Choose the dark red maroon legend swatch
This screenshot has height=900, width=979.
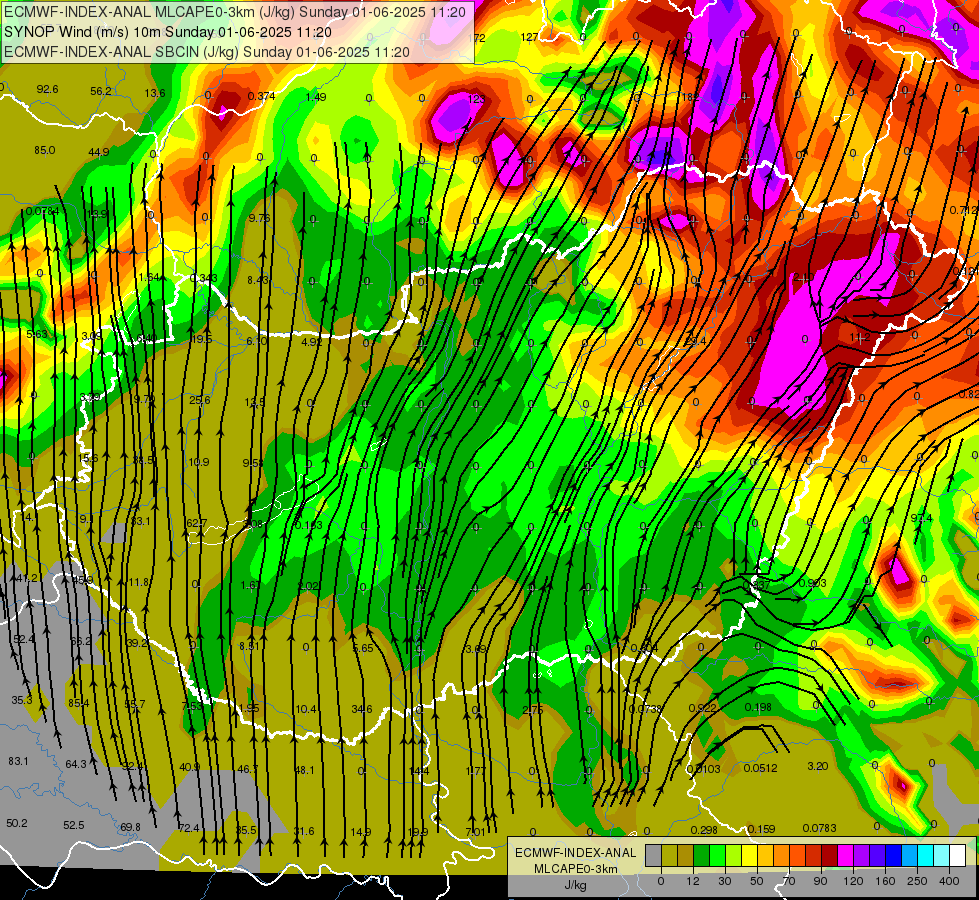coord(829,855)
